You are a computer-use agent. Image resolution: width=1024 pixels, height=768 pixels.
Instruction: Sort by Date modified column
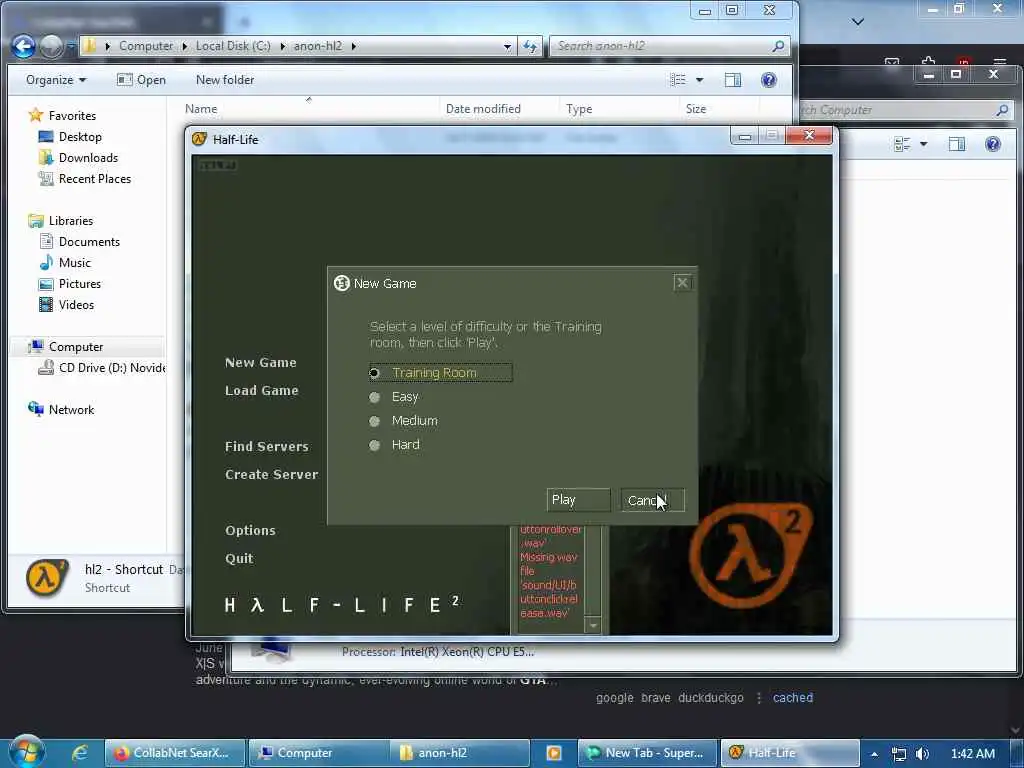(483, 109)
